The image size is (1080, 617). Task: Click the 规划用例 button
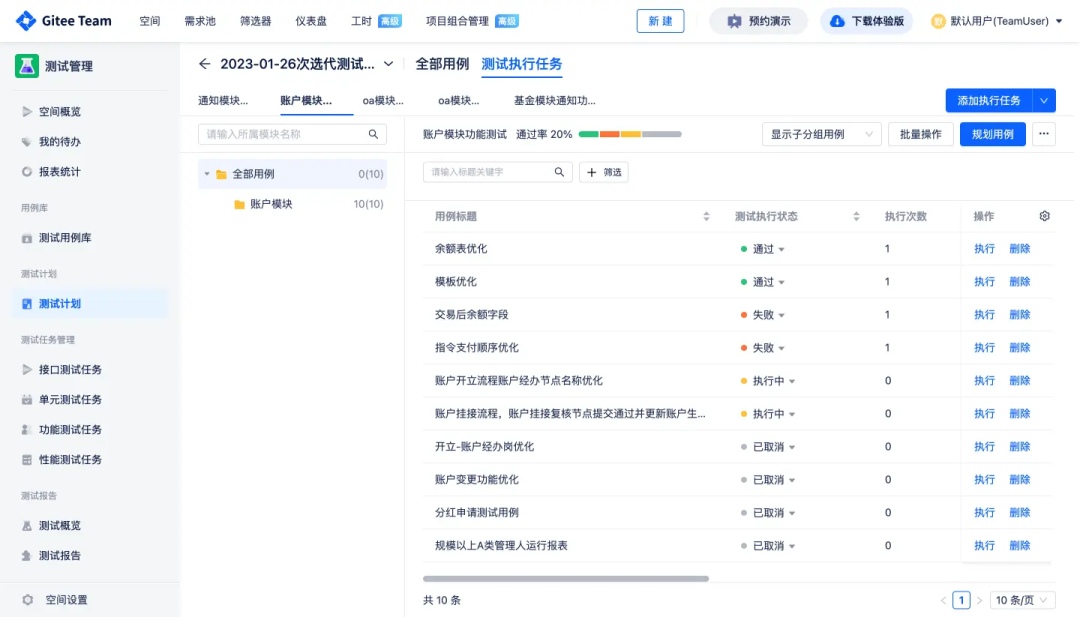point(993,134)
